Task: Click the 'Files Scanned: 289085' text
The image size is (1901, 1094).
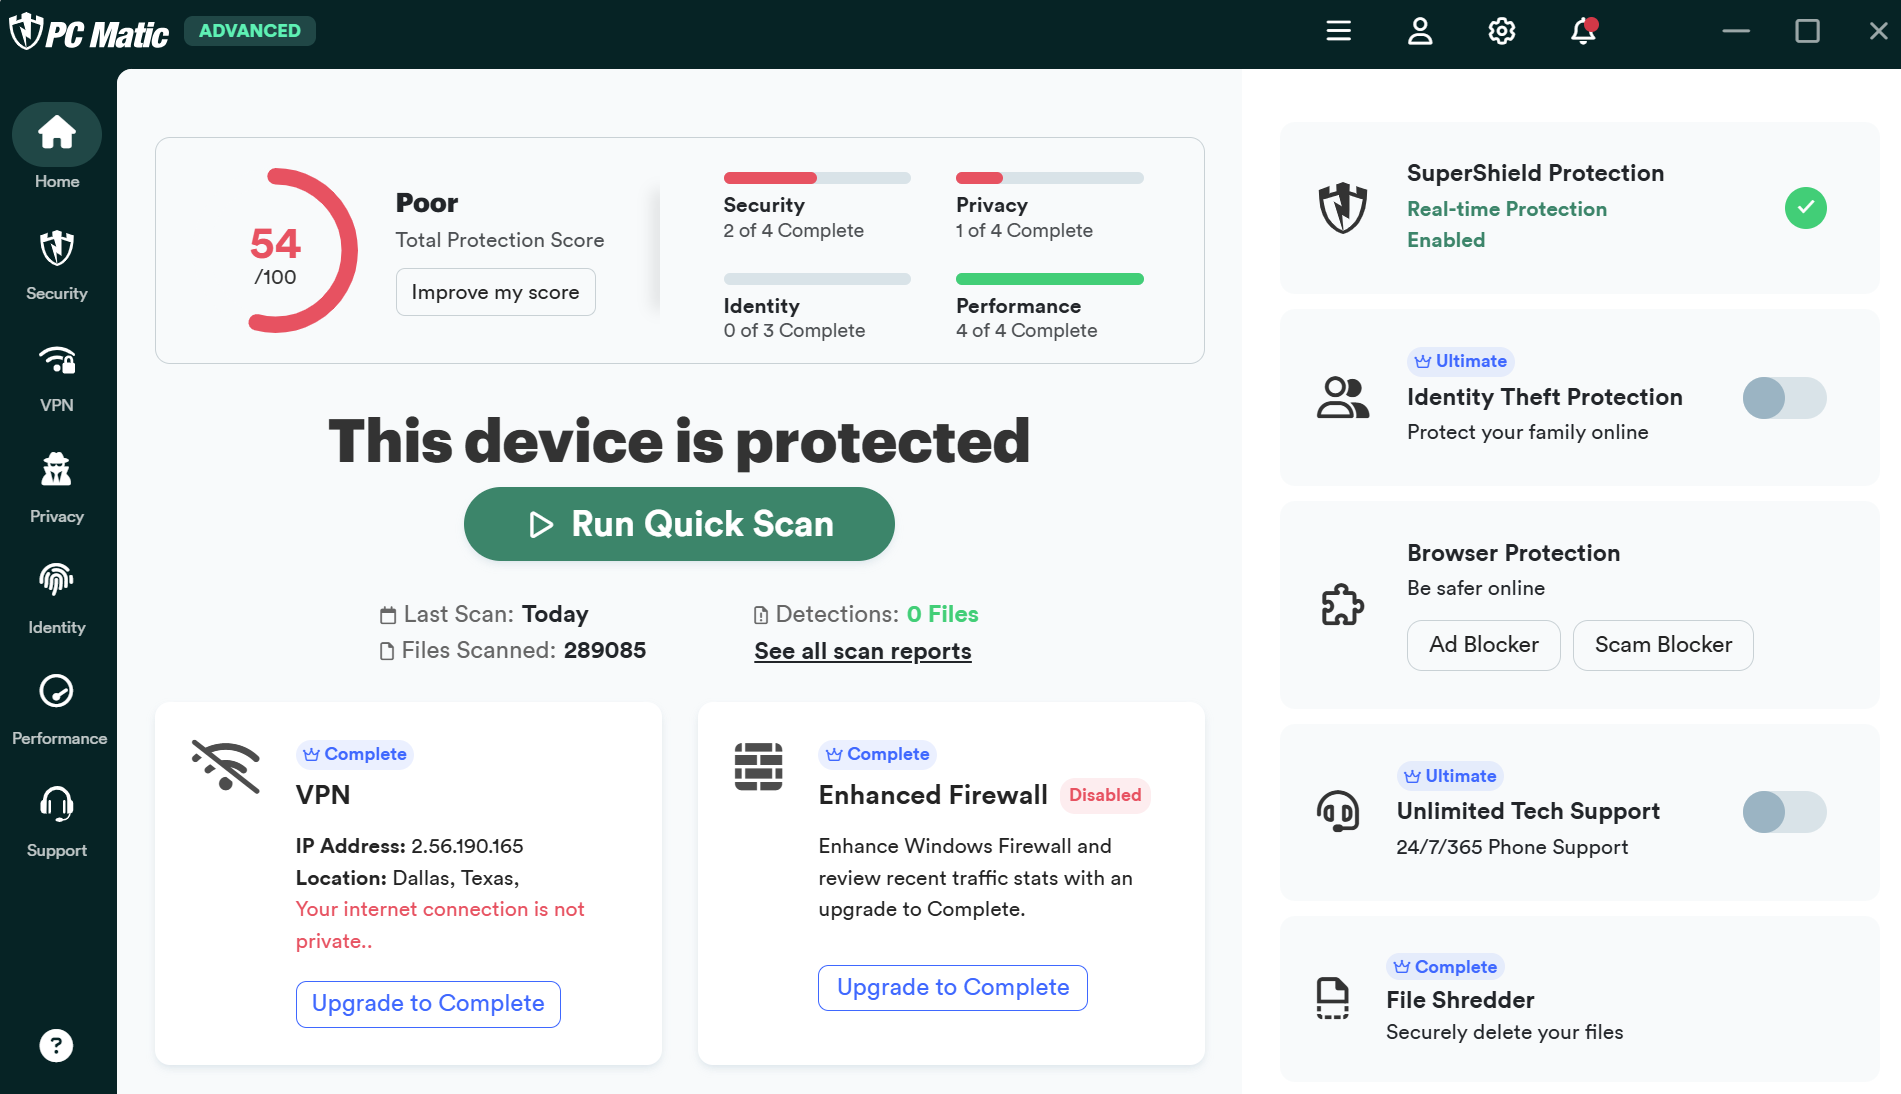Action: pos(513,650)
